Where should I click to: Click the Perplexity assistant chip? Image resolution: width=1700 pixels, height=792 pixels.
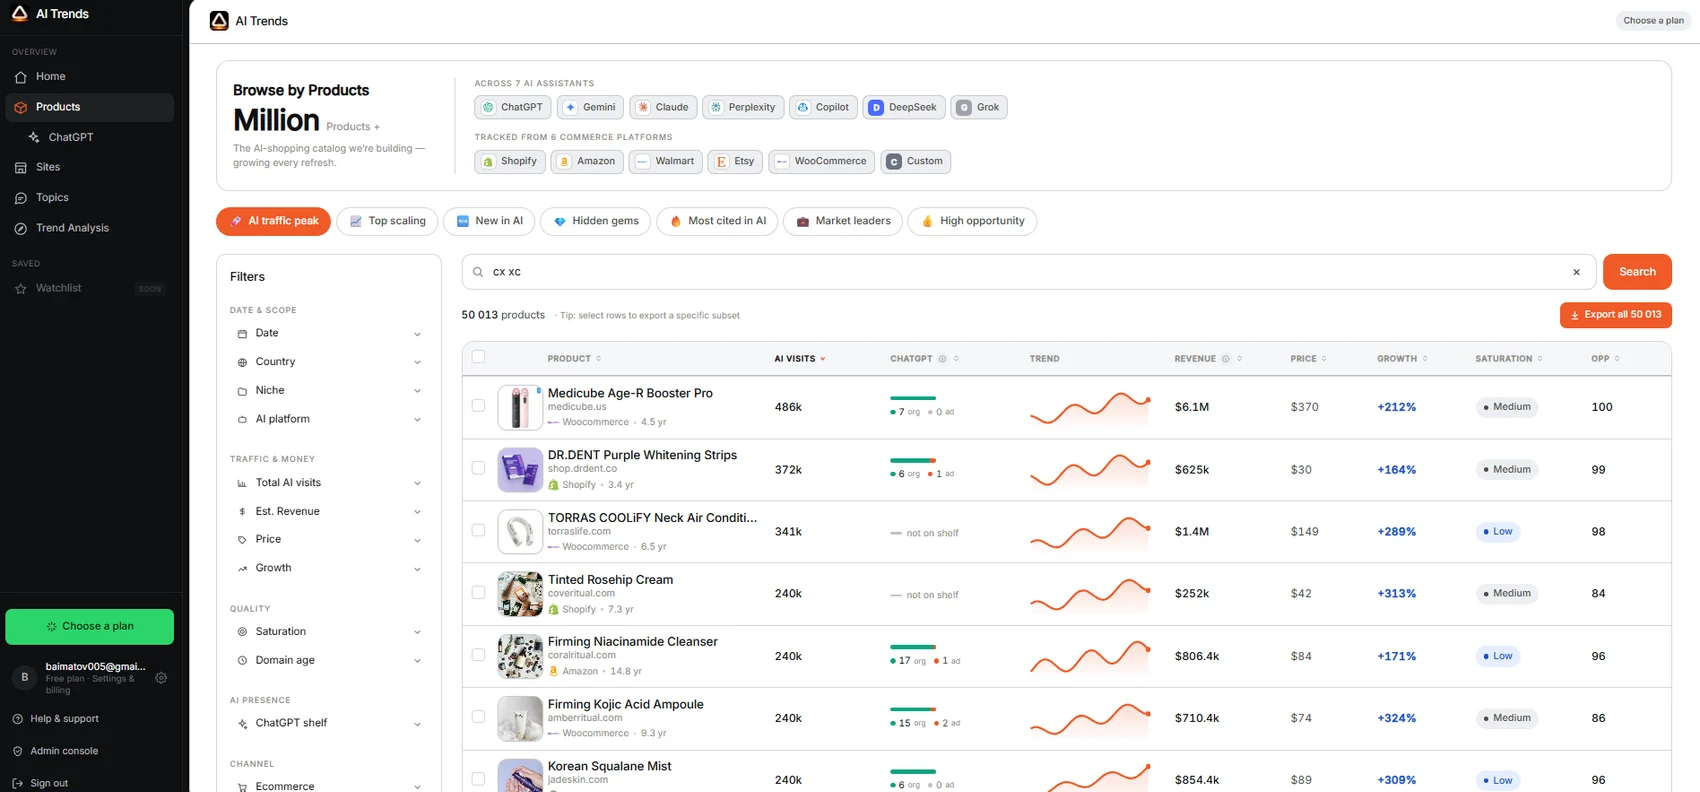tap(743, 107)
